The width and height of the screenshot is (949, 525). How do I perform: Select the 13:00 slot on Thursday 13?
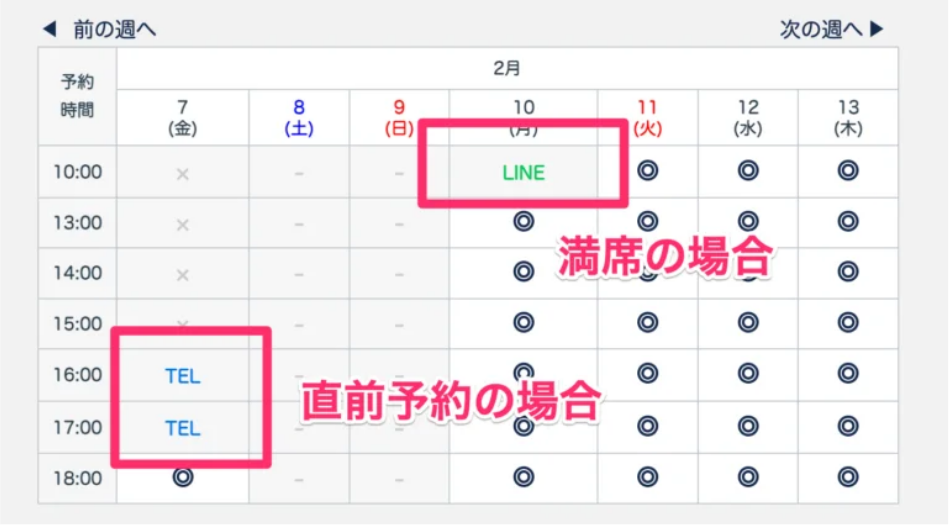pos(848,221)
